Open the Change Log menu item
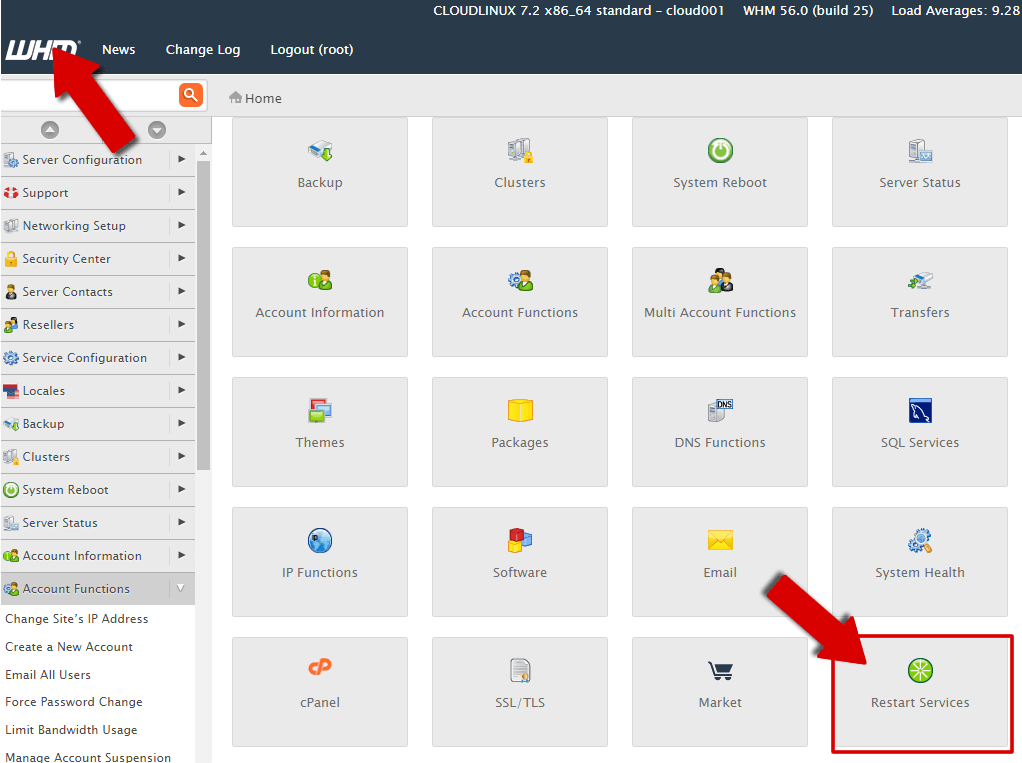The width and height of the screenshot is (1022, 763). coord(203,50)
